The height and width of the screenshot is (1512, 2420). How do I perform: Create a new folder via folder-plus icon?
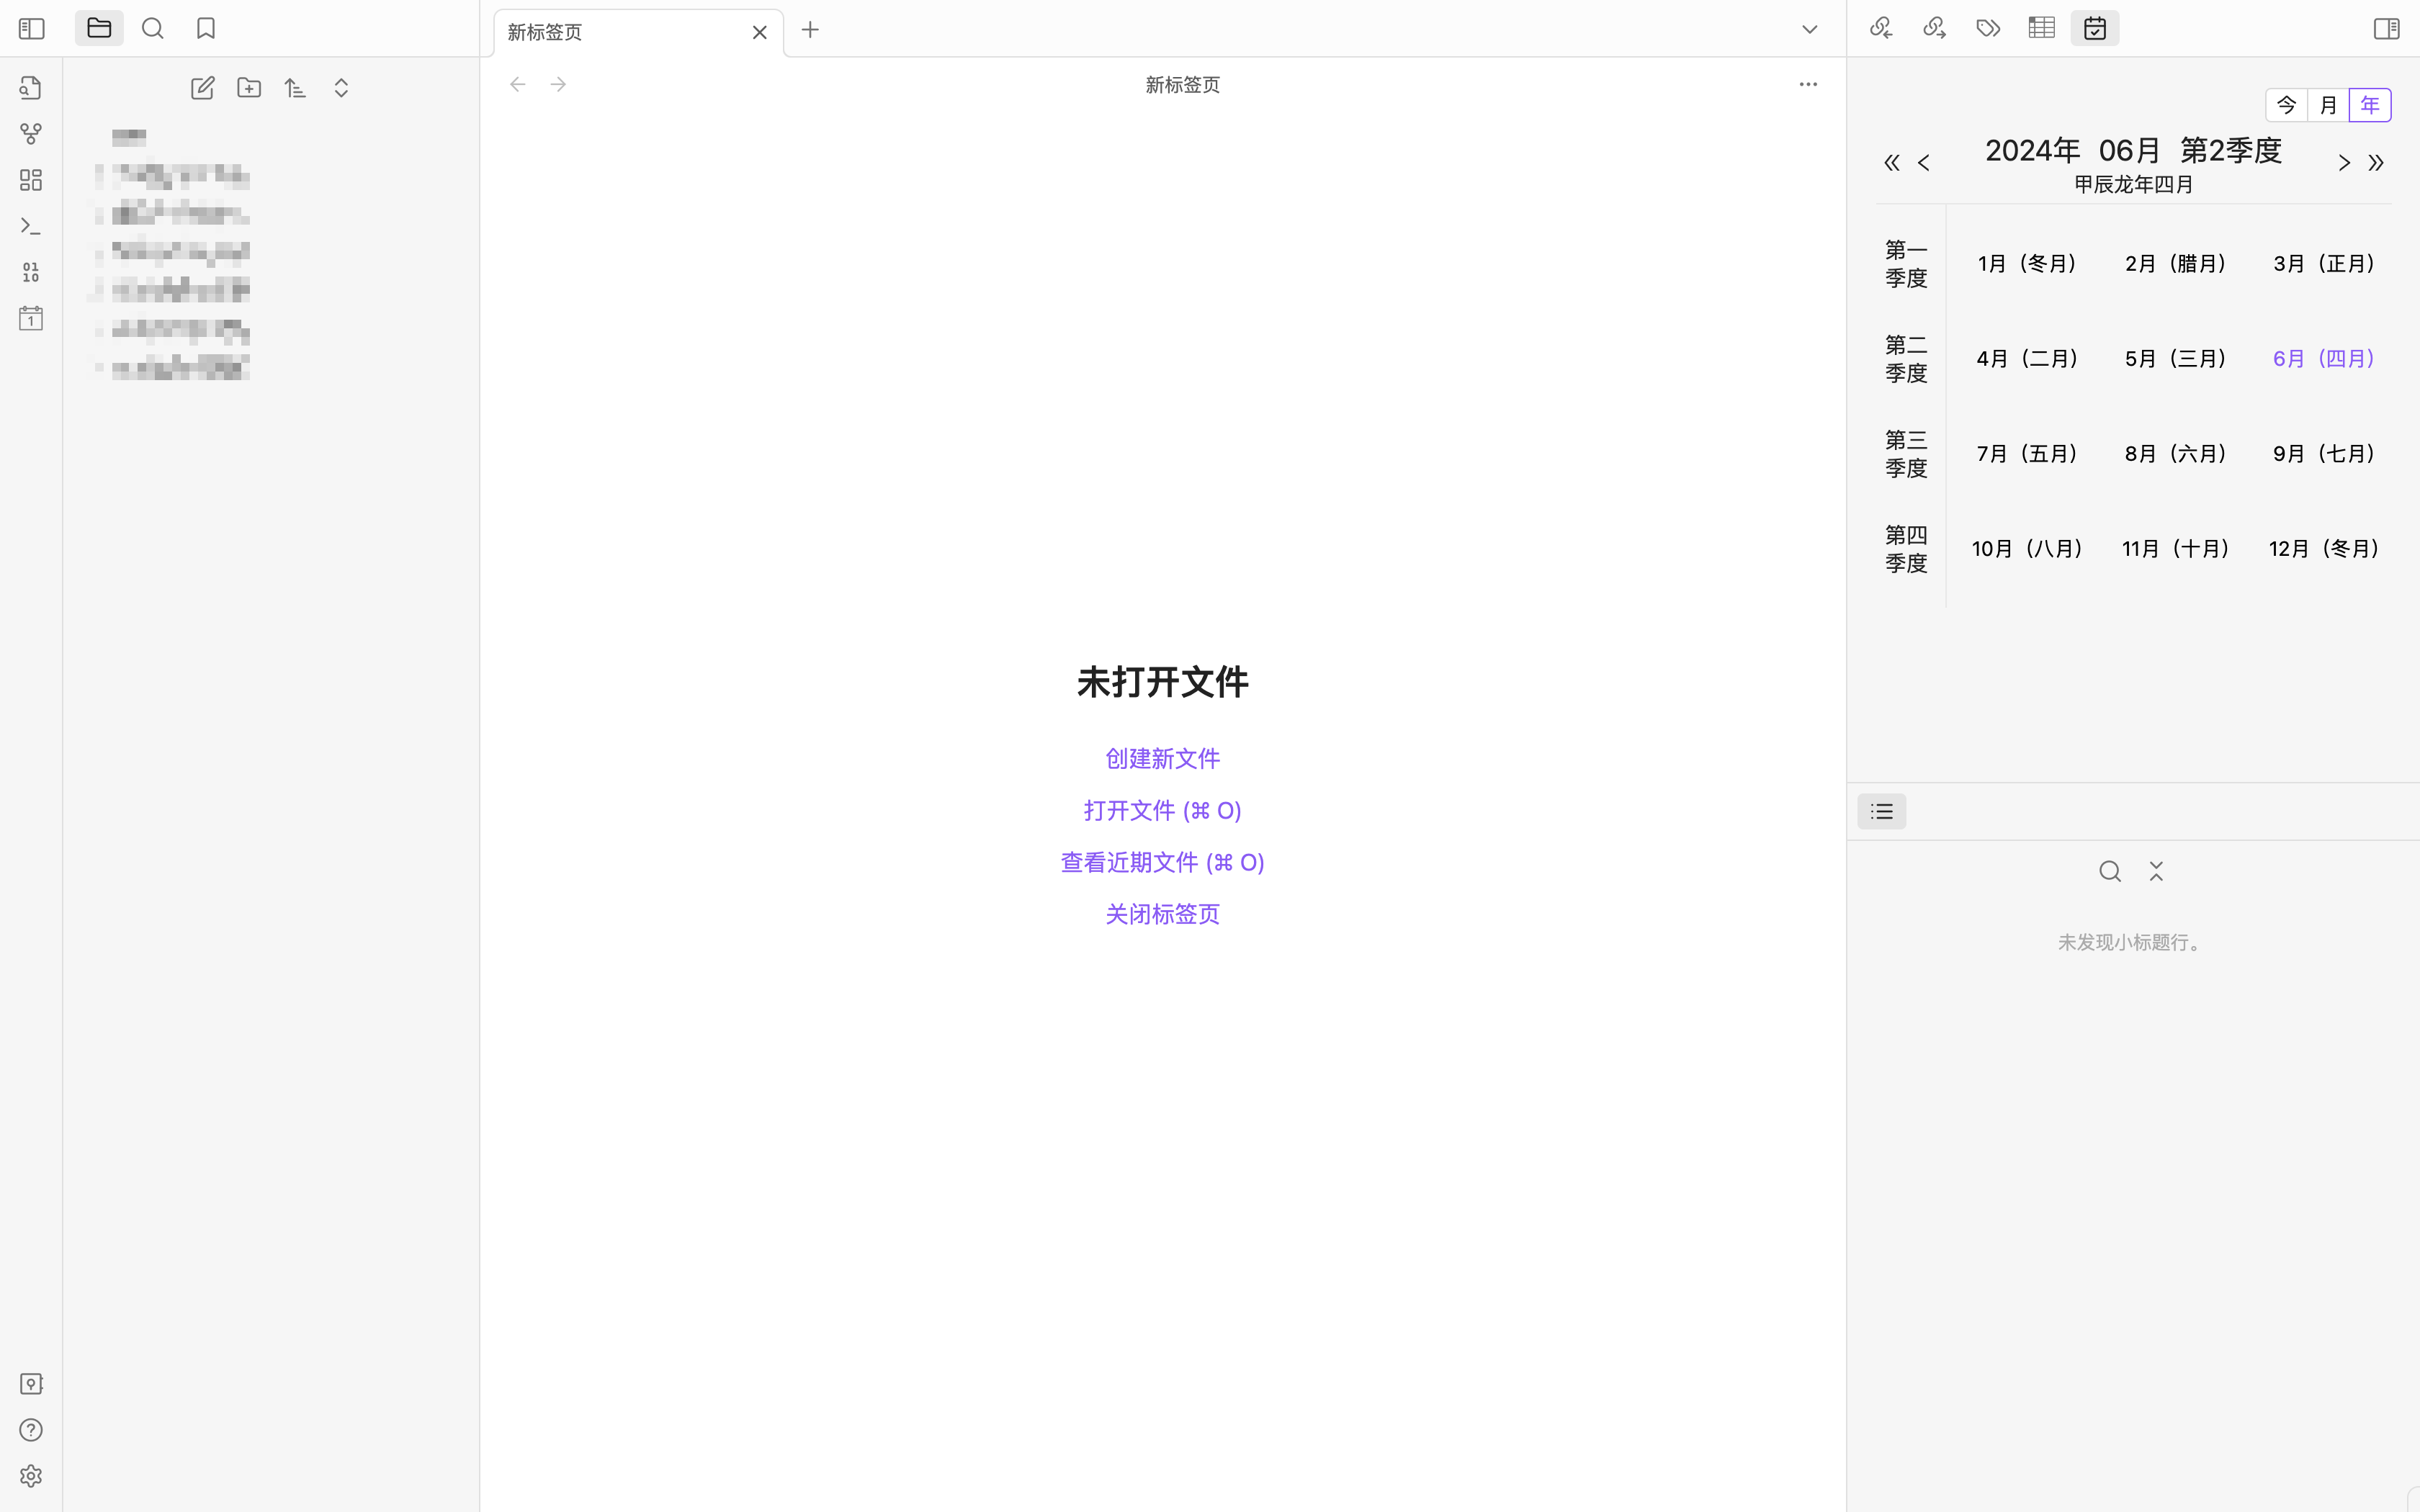[x=249, y=88]
